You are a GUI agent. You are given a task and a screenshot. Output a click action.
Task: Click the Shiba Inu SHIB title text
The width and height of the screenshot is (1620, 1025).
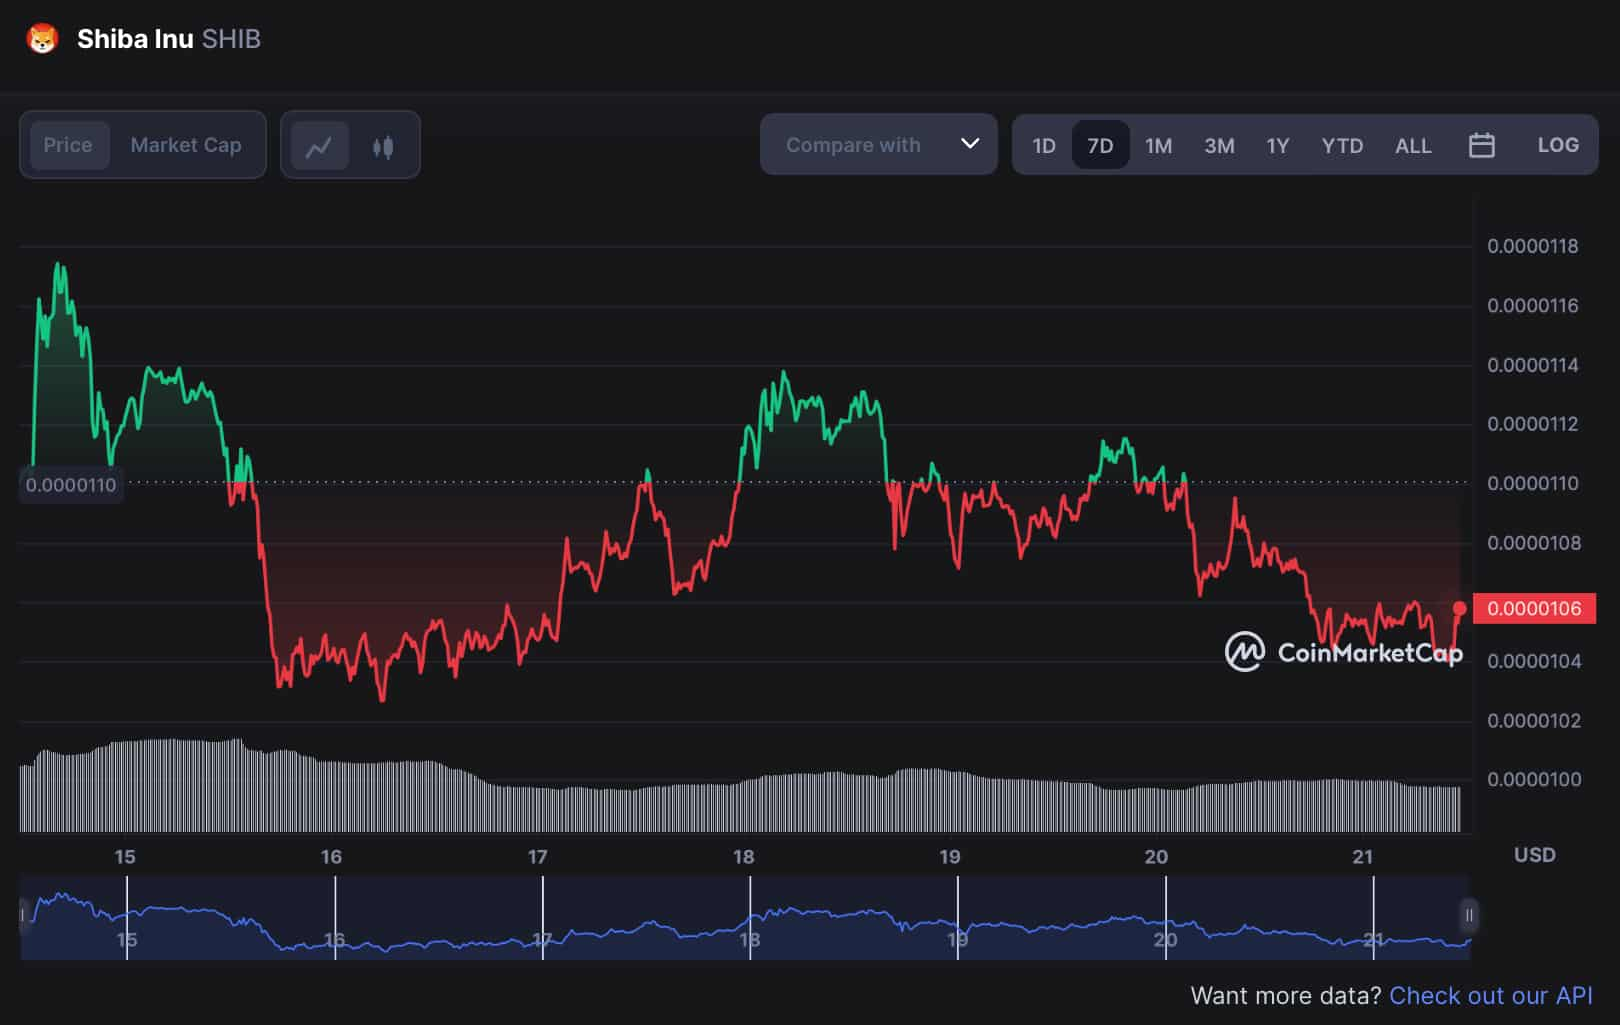169,39
